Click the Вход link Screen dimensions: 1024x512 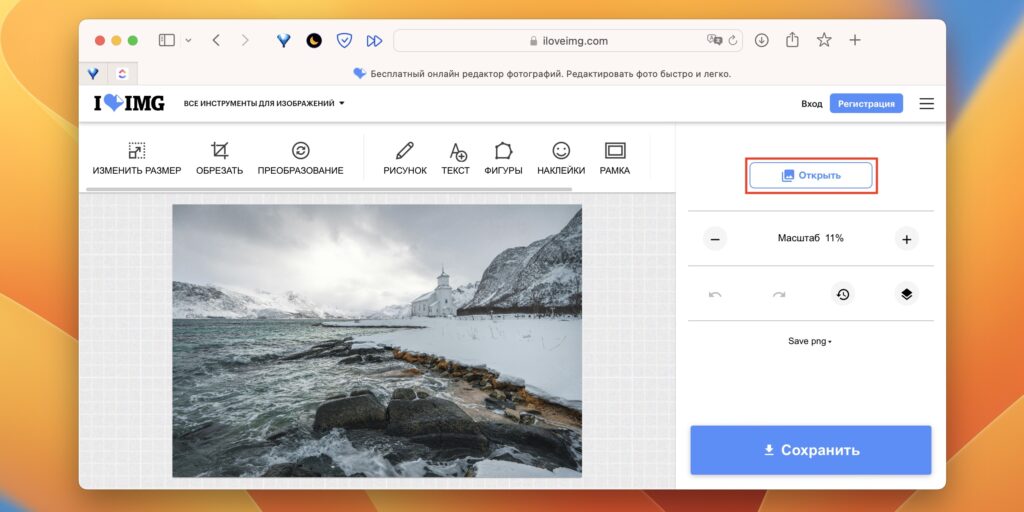(812, 104)
